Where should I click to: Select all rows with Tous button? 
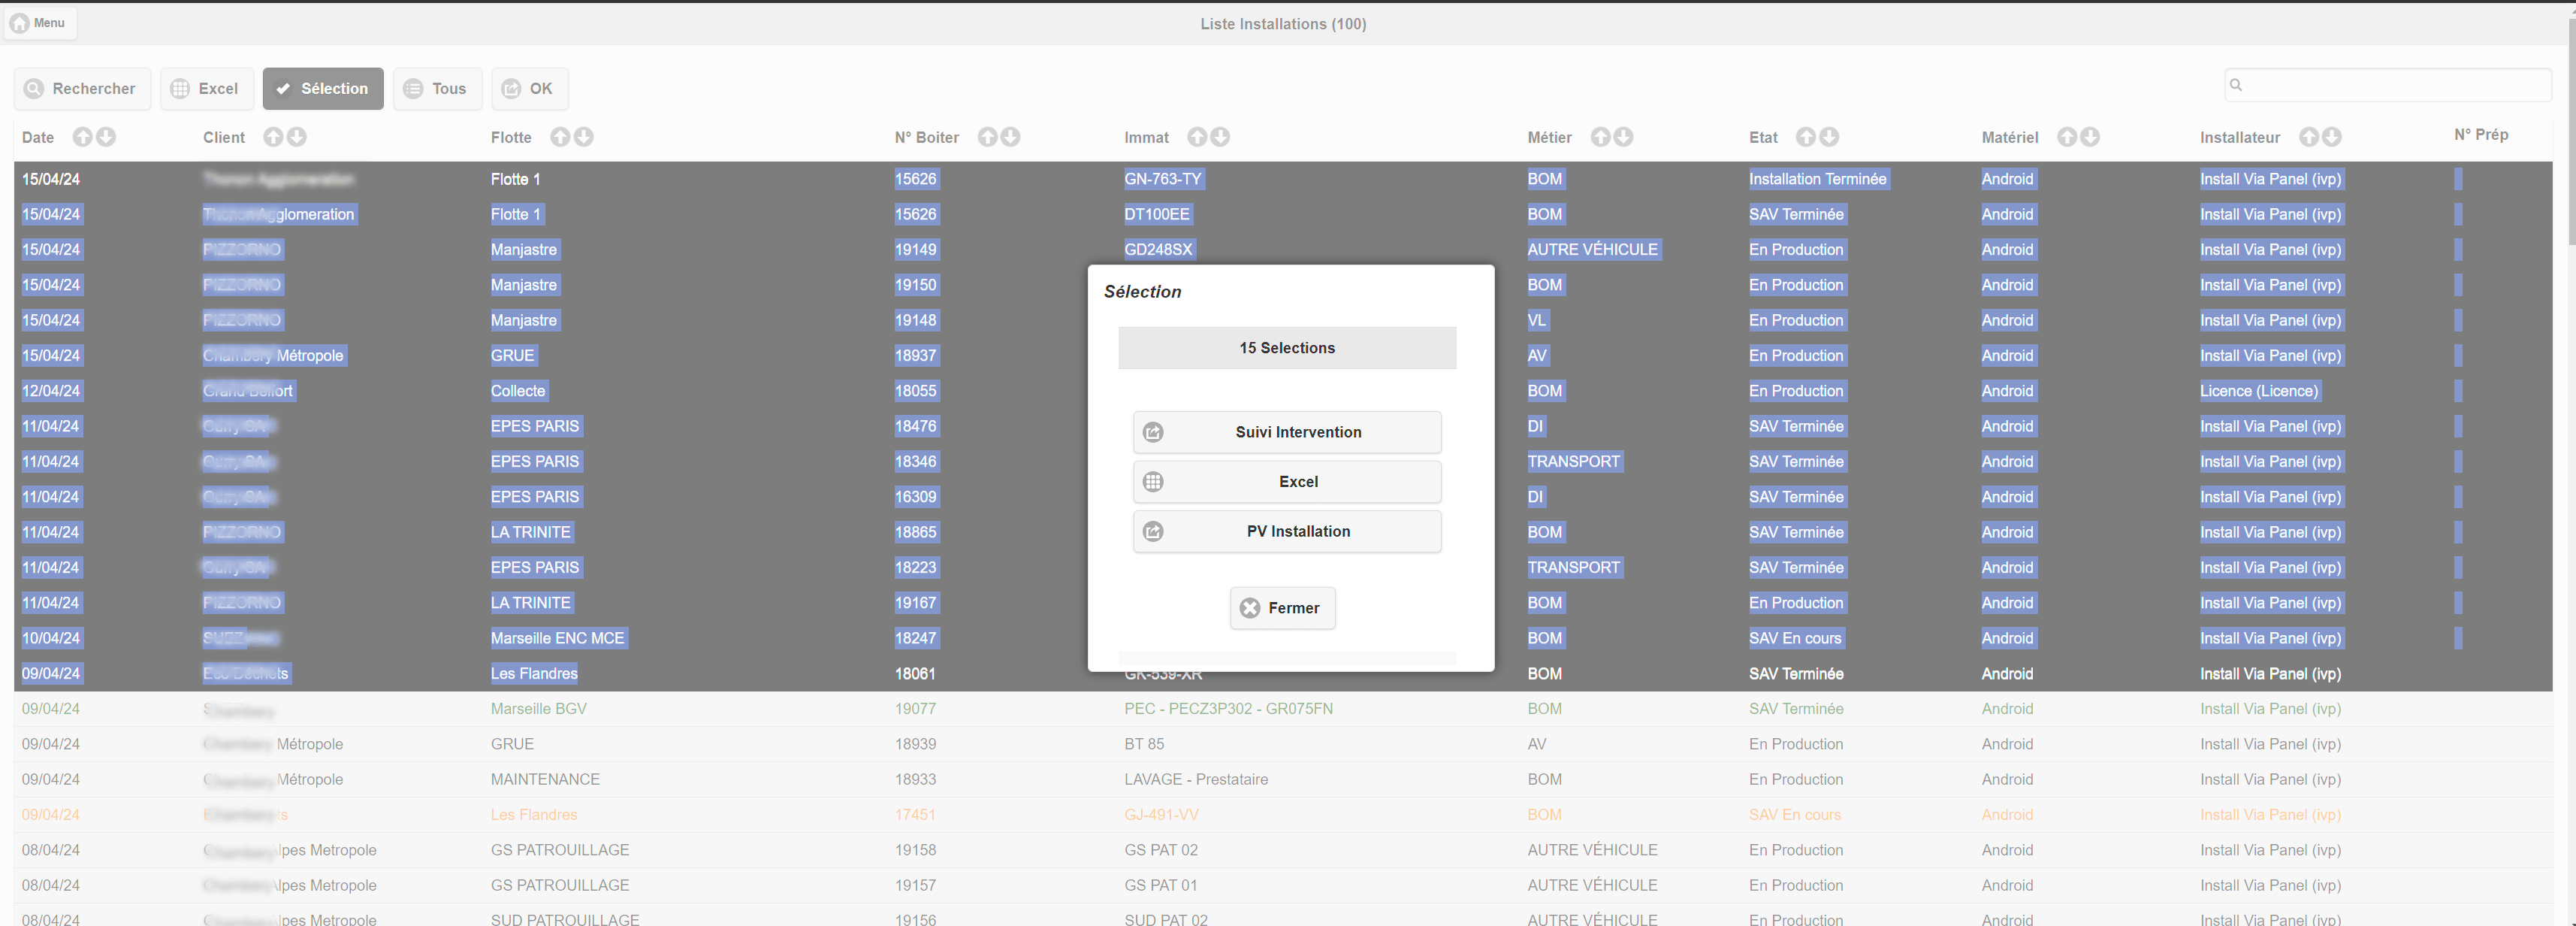click(437, 89)
